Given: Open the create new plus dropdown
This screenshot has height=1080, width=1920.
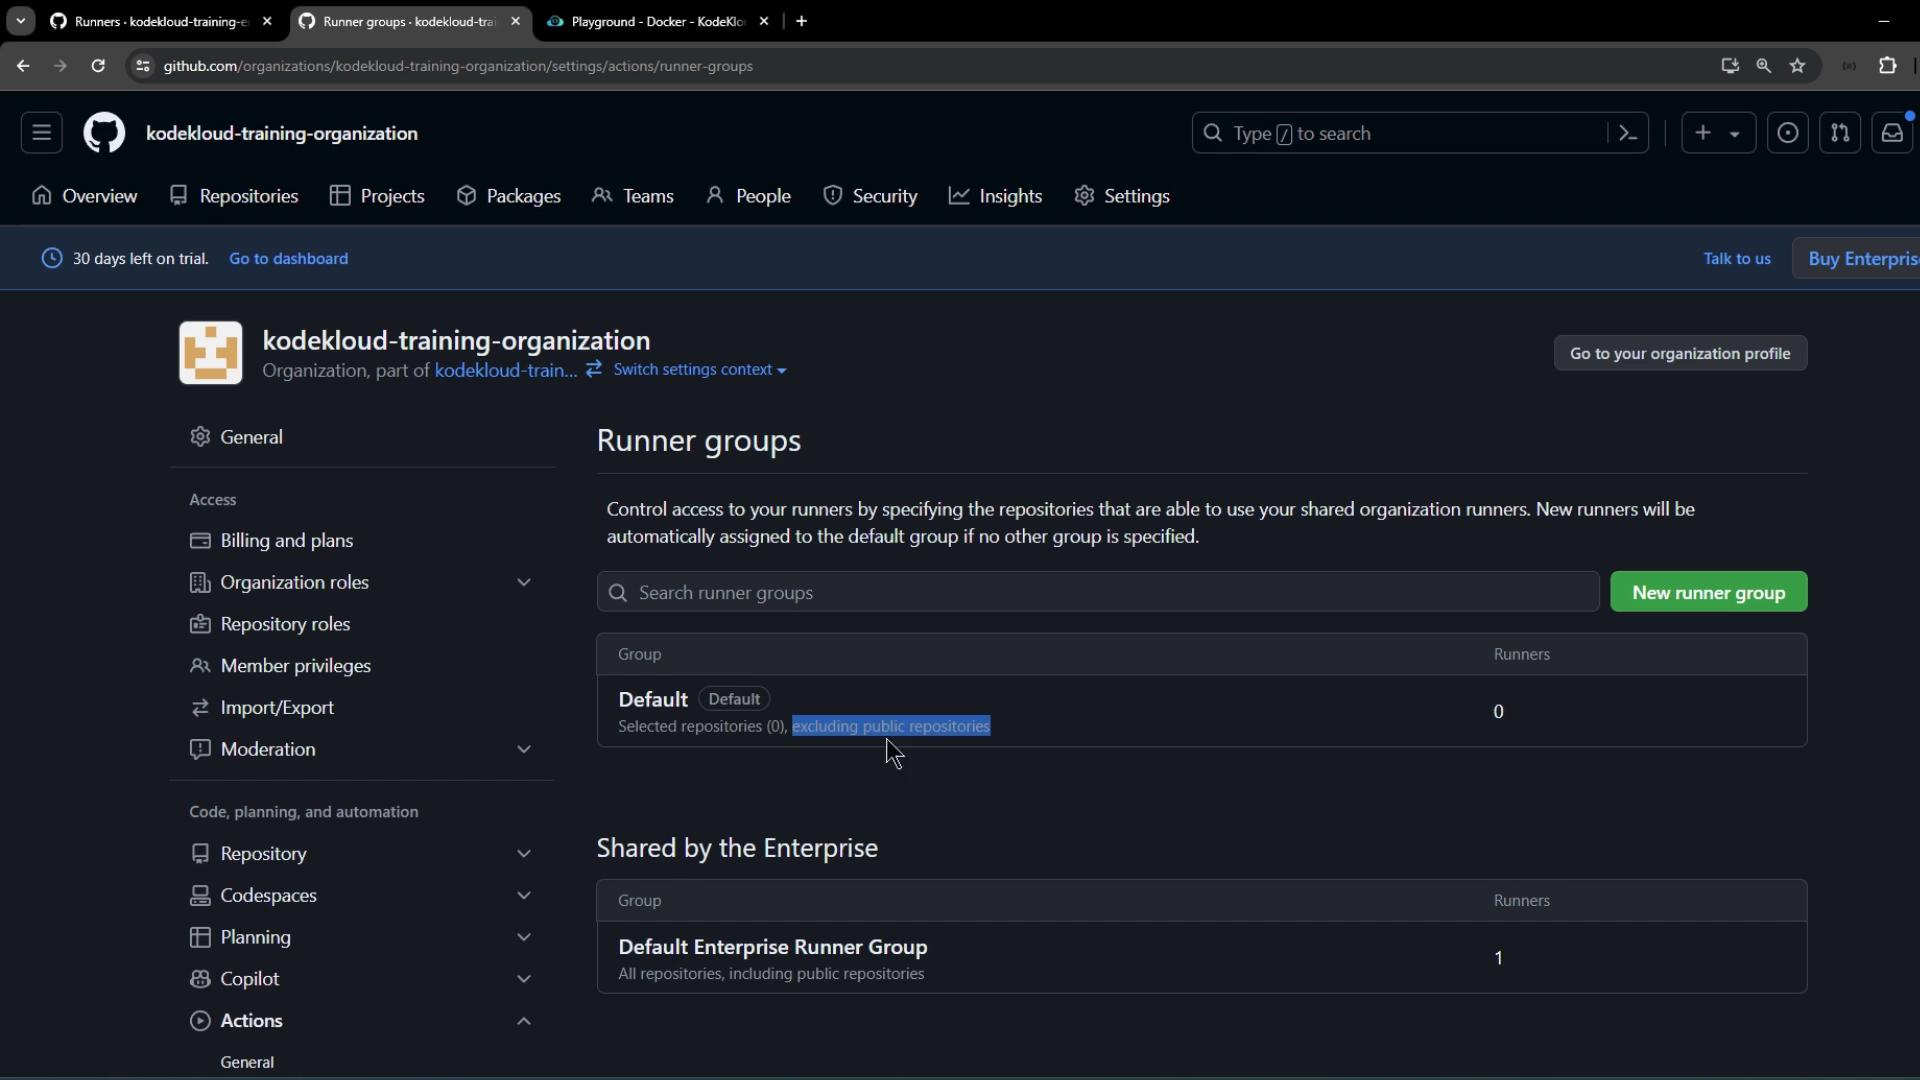Looking at the screenshot, I should click(1717, 133).
